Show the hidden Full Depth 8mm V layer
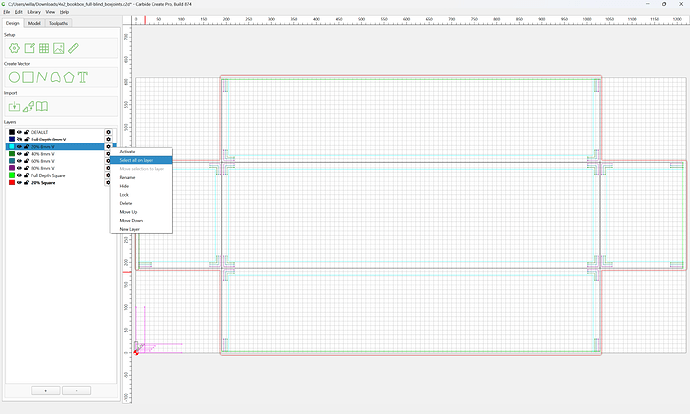This screenshot has width=690, height=414. pos(19,139)
